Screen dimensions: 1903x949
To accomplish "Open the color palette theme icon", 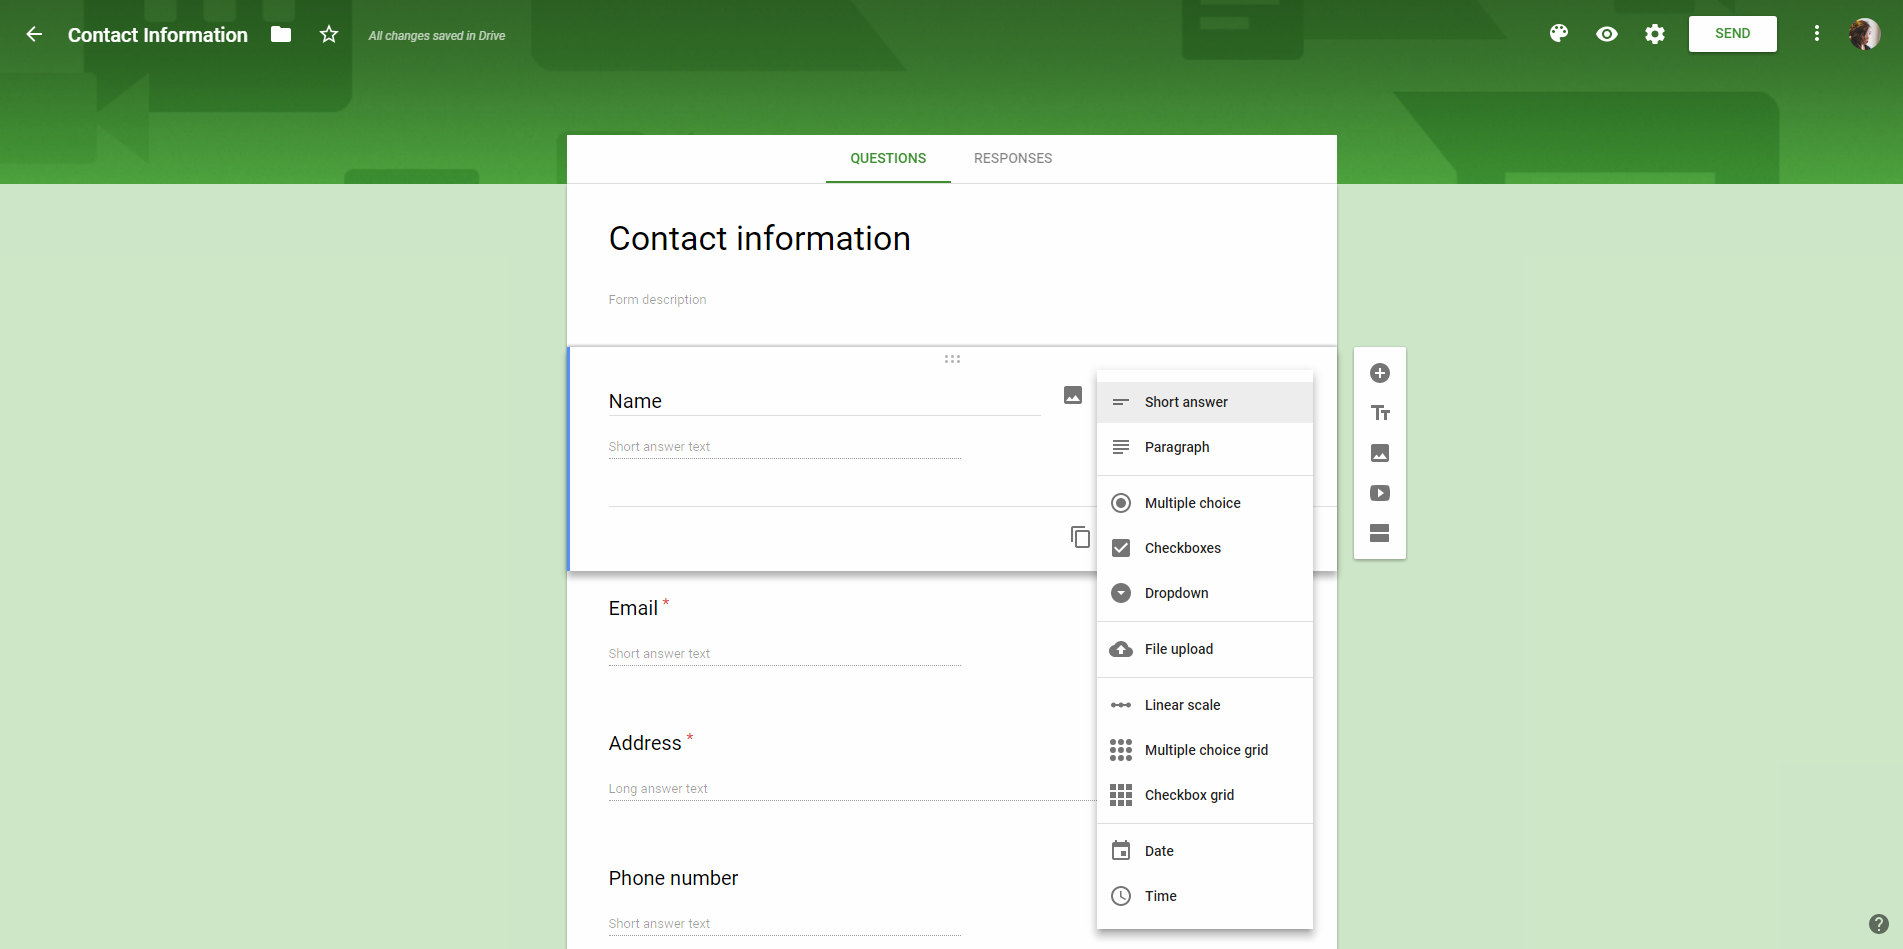I will (x=1559, y=34).
